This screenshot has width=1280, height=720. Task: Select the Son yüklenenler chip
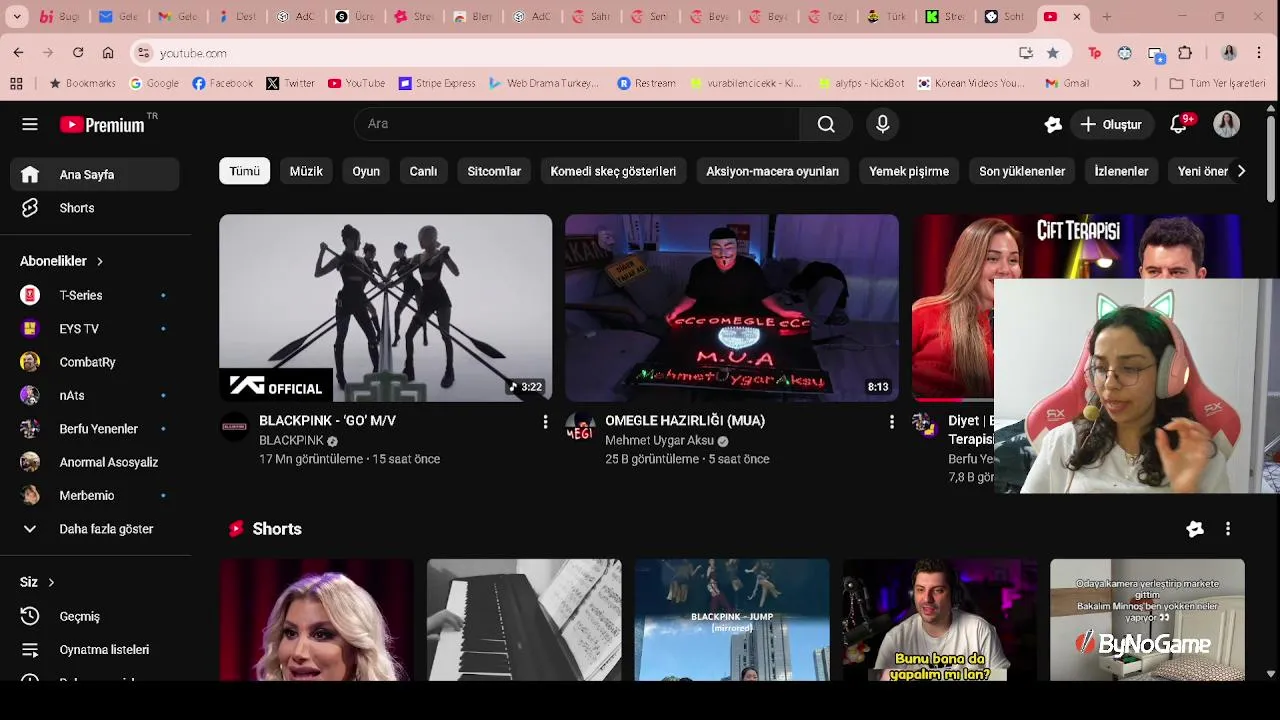tap(1022, 171)
